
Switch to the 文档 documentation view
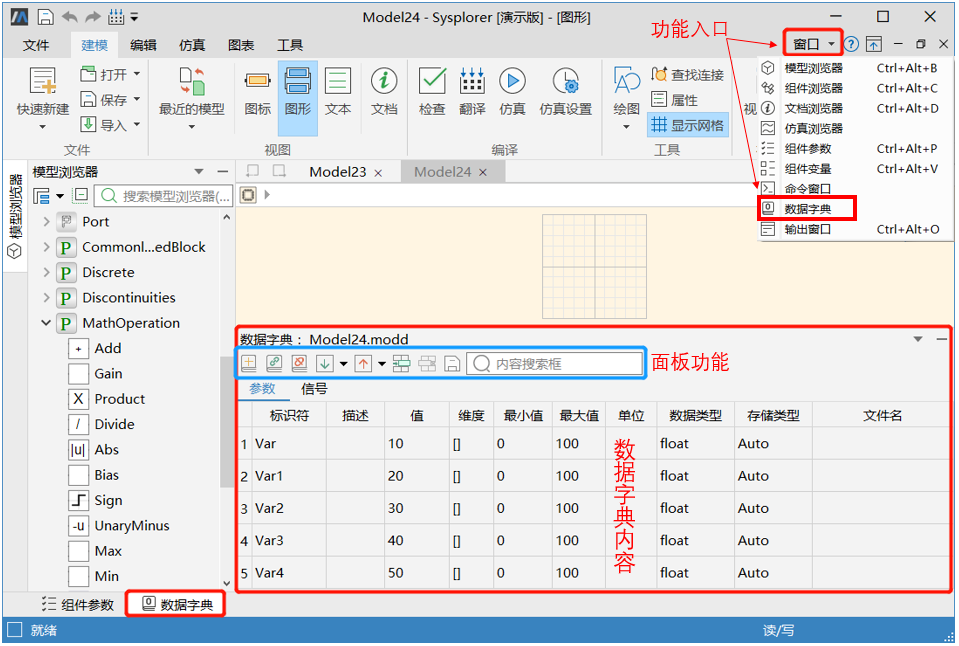(x=384, y=92)
